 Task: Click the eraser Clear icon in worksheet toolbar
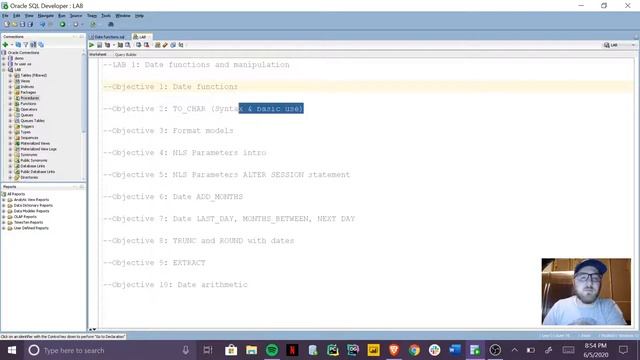pos(165,45)
